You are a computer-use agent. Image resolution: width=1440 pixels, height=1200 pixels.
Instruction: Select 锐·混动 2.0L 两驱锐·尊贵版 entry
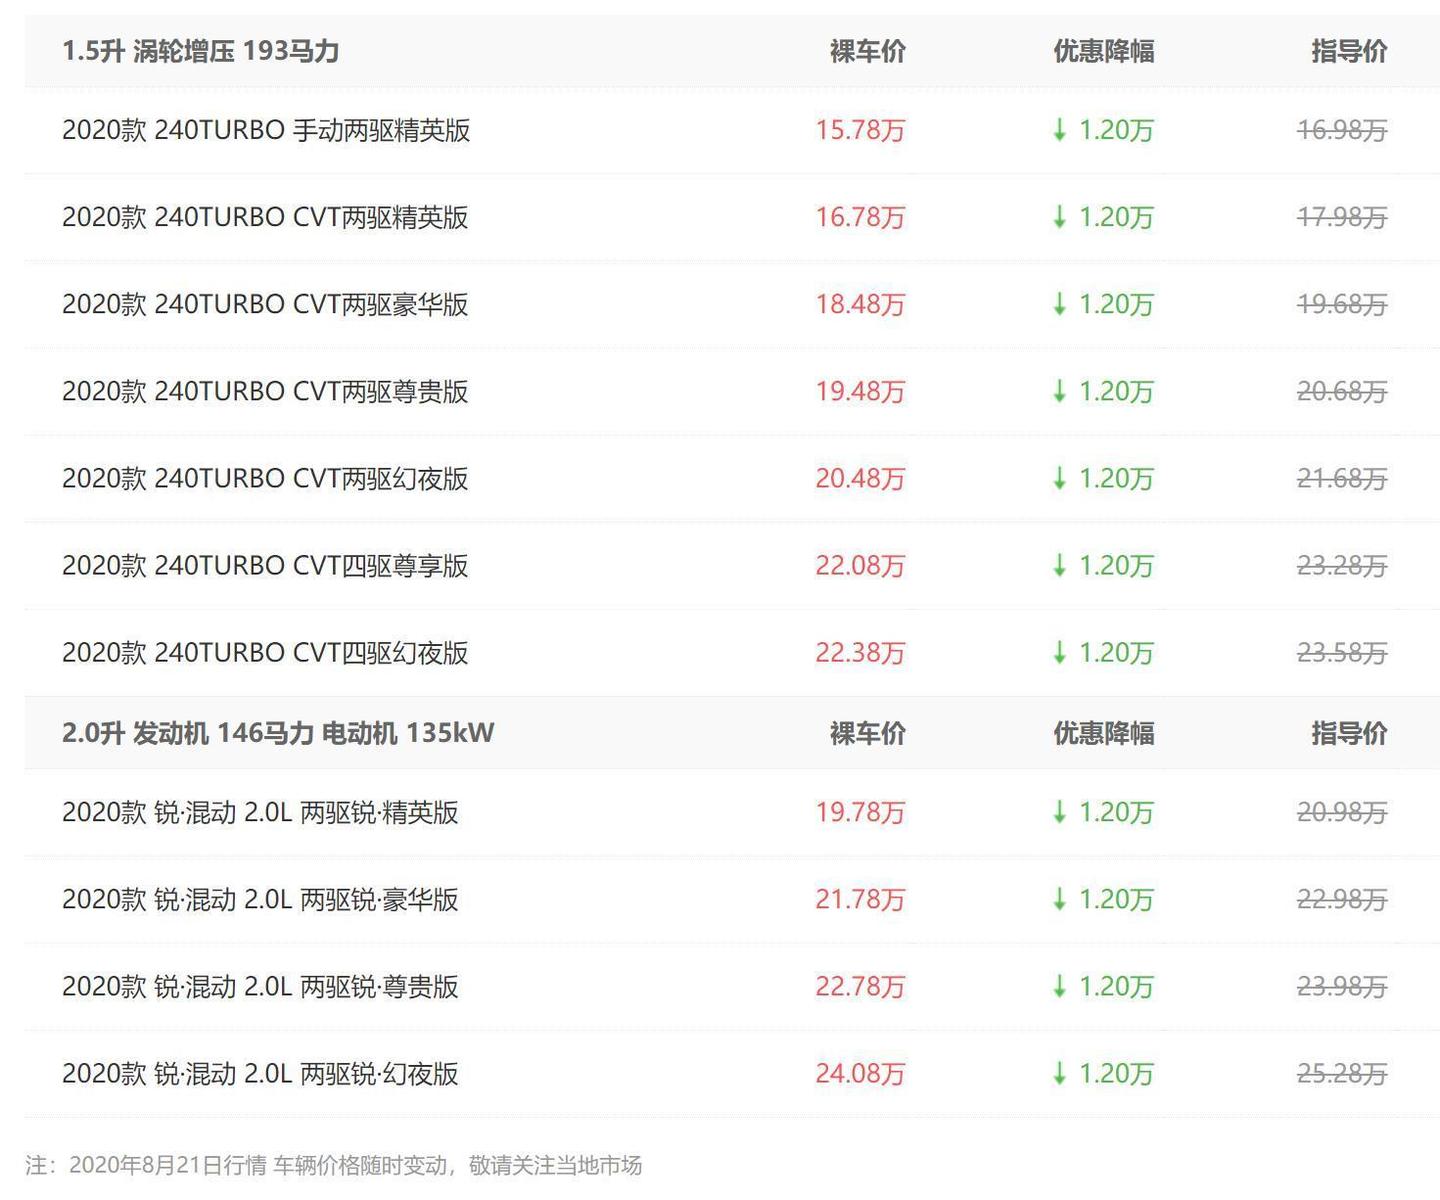click(x=260, y=986)
